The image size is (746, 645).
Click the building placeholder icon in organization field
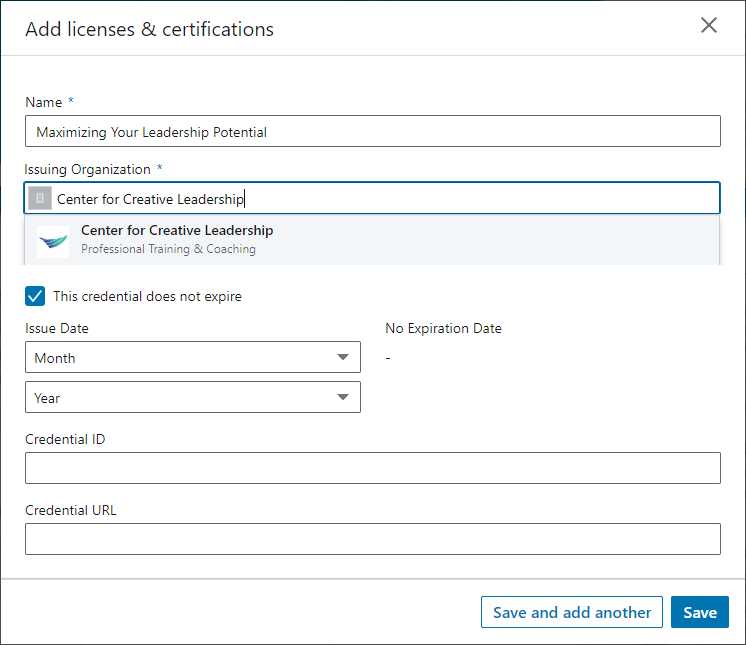tap(40, 198)
